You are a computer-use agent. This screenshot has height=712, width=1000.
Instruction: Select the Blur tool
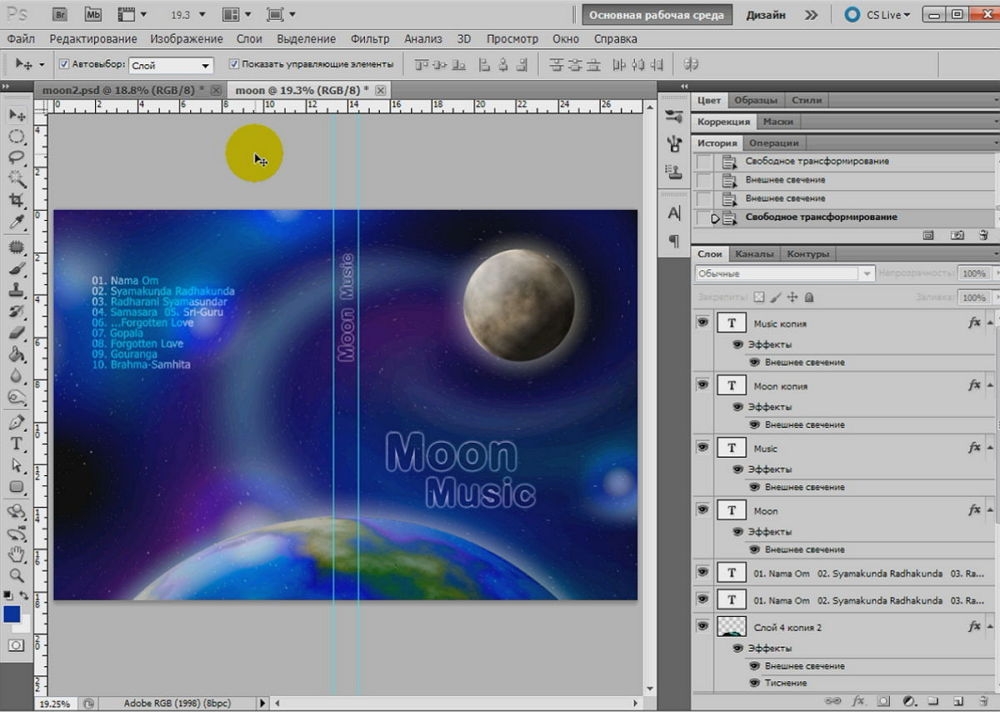(17, 376)
